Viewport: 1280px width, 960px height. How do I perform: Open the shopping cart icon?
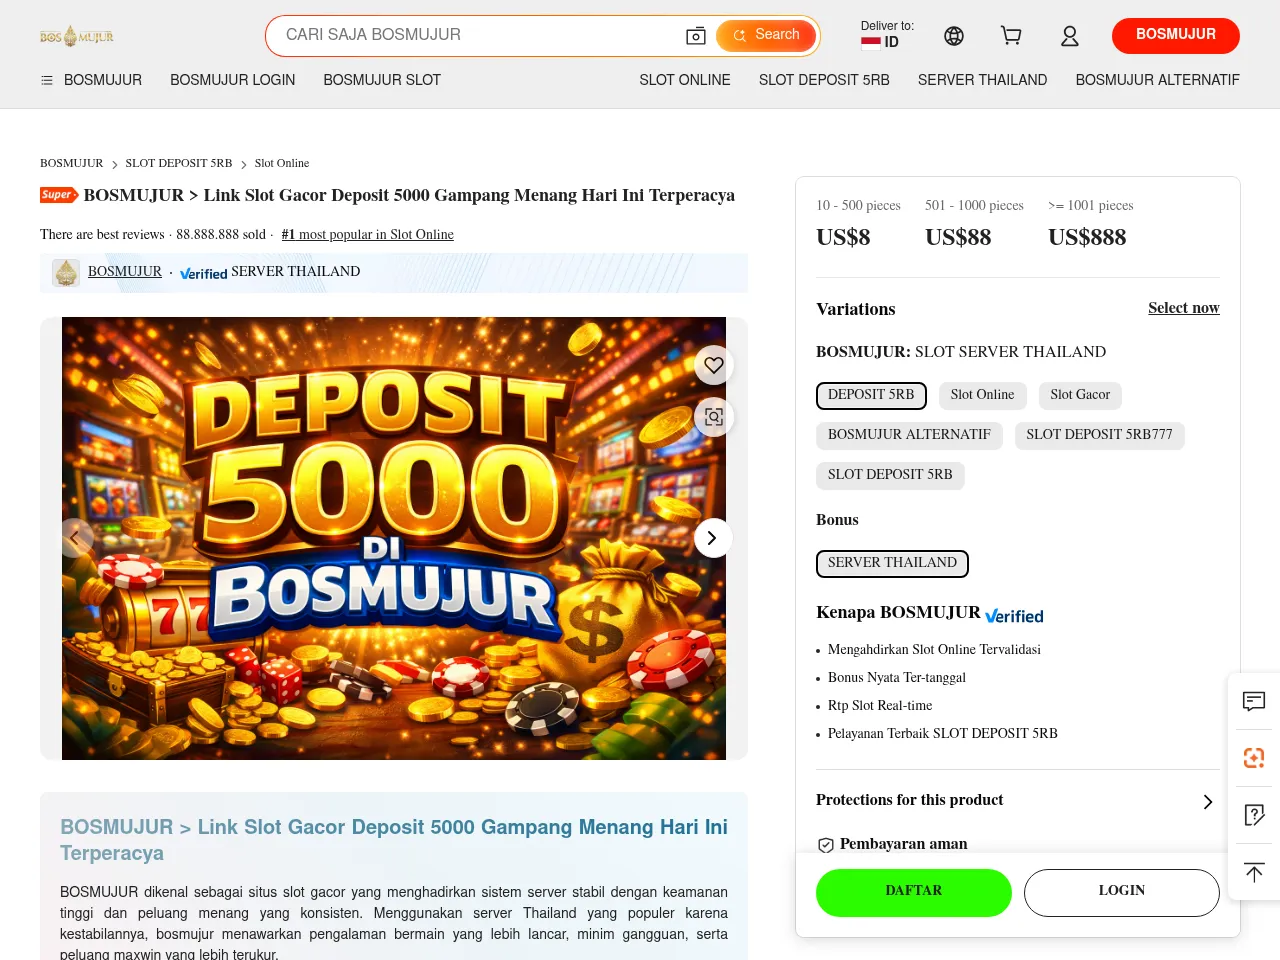(x=1011, y=36)
